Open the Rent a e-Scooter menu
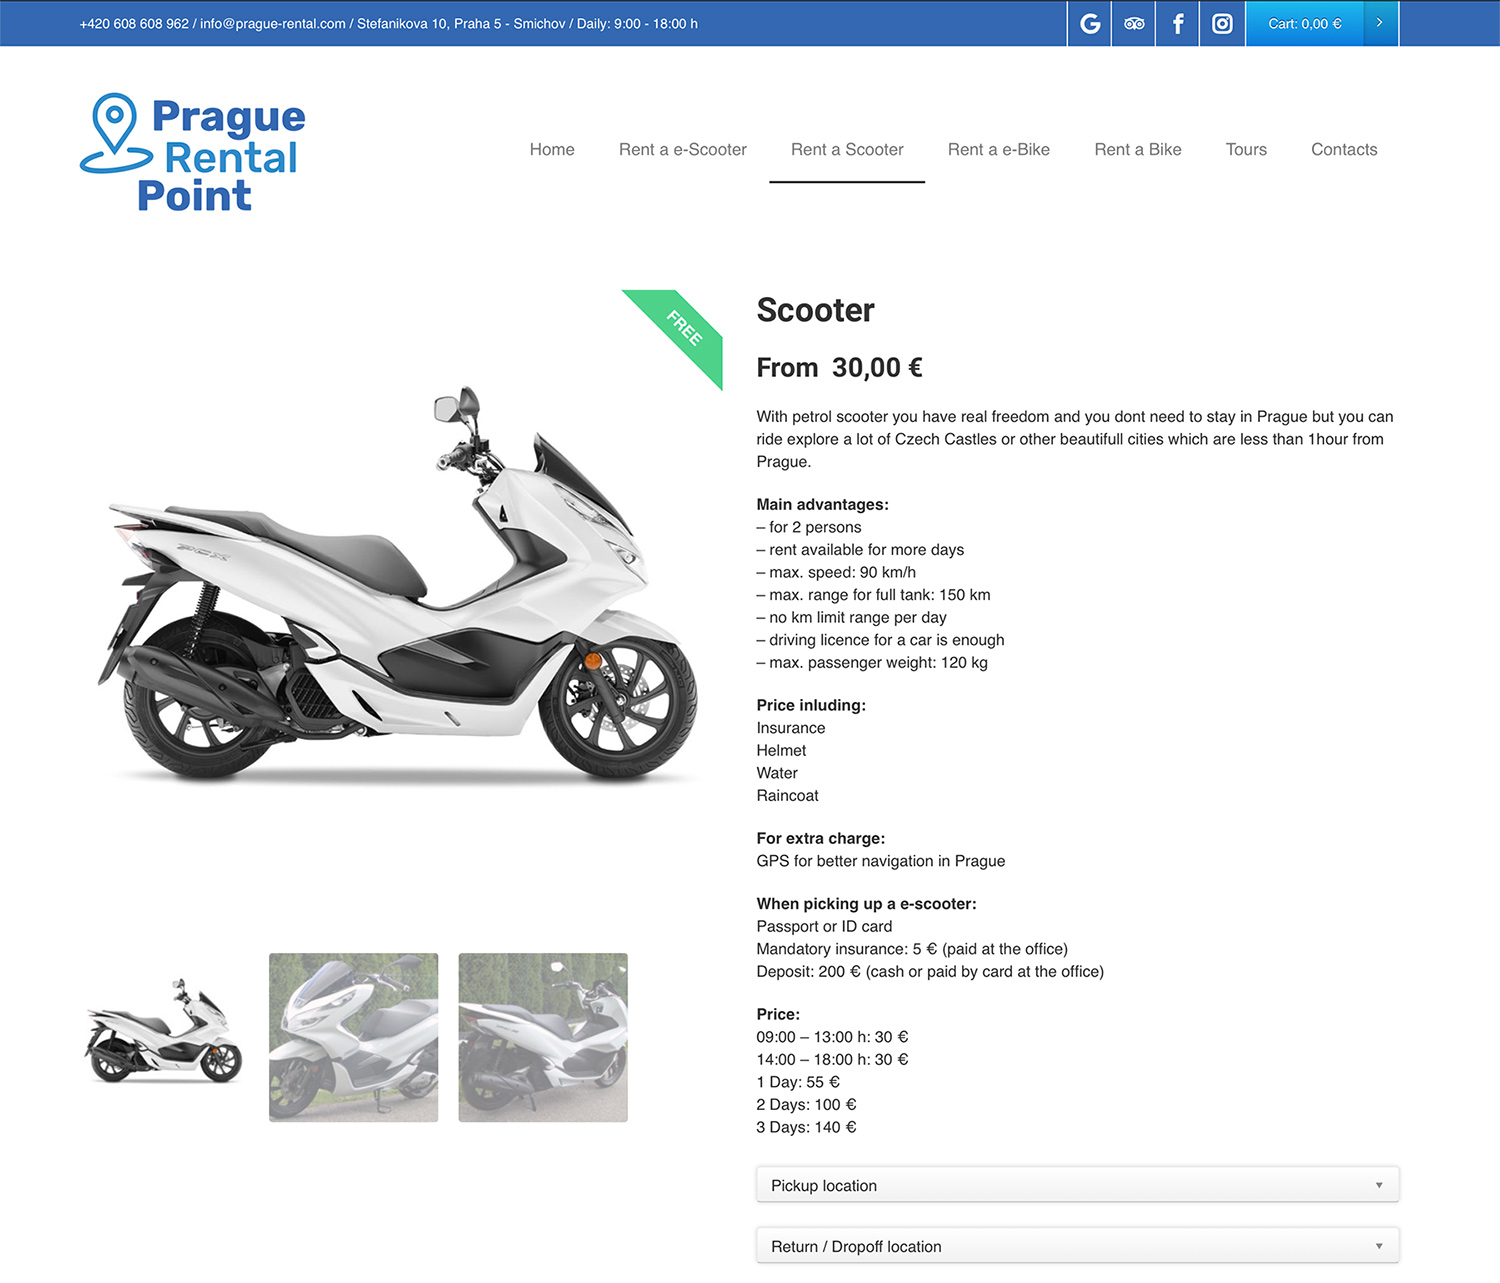This screenshot has width=1500, height=1283. pyautogui.click(x=683, y=149)
